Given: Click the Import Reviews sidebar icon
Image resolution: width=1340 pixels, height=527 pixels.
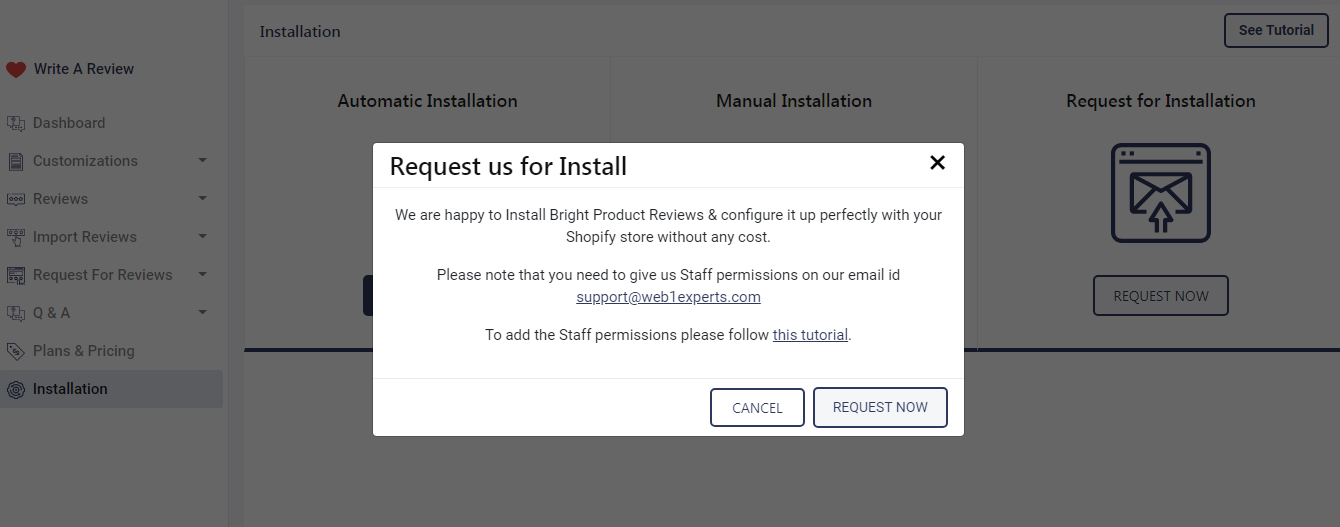Looking at the screenshot, I should coord(15,237).
